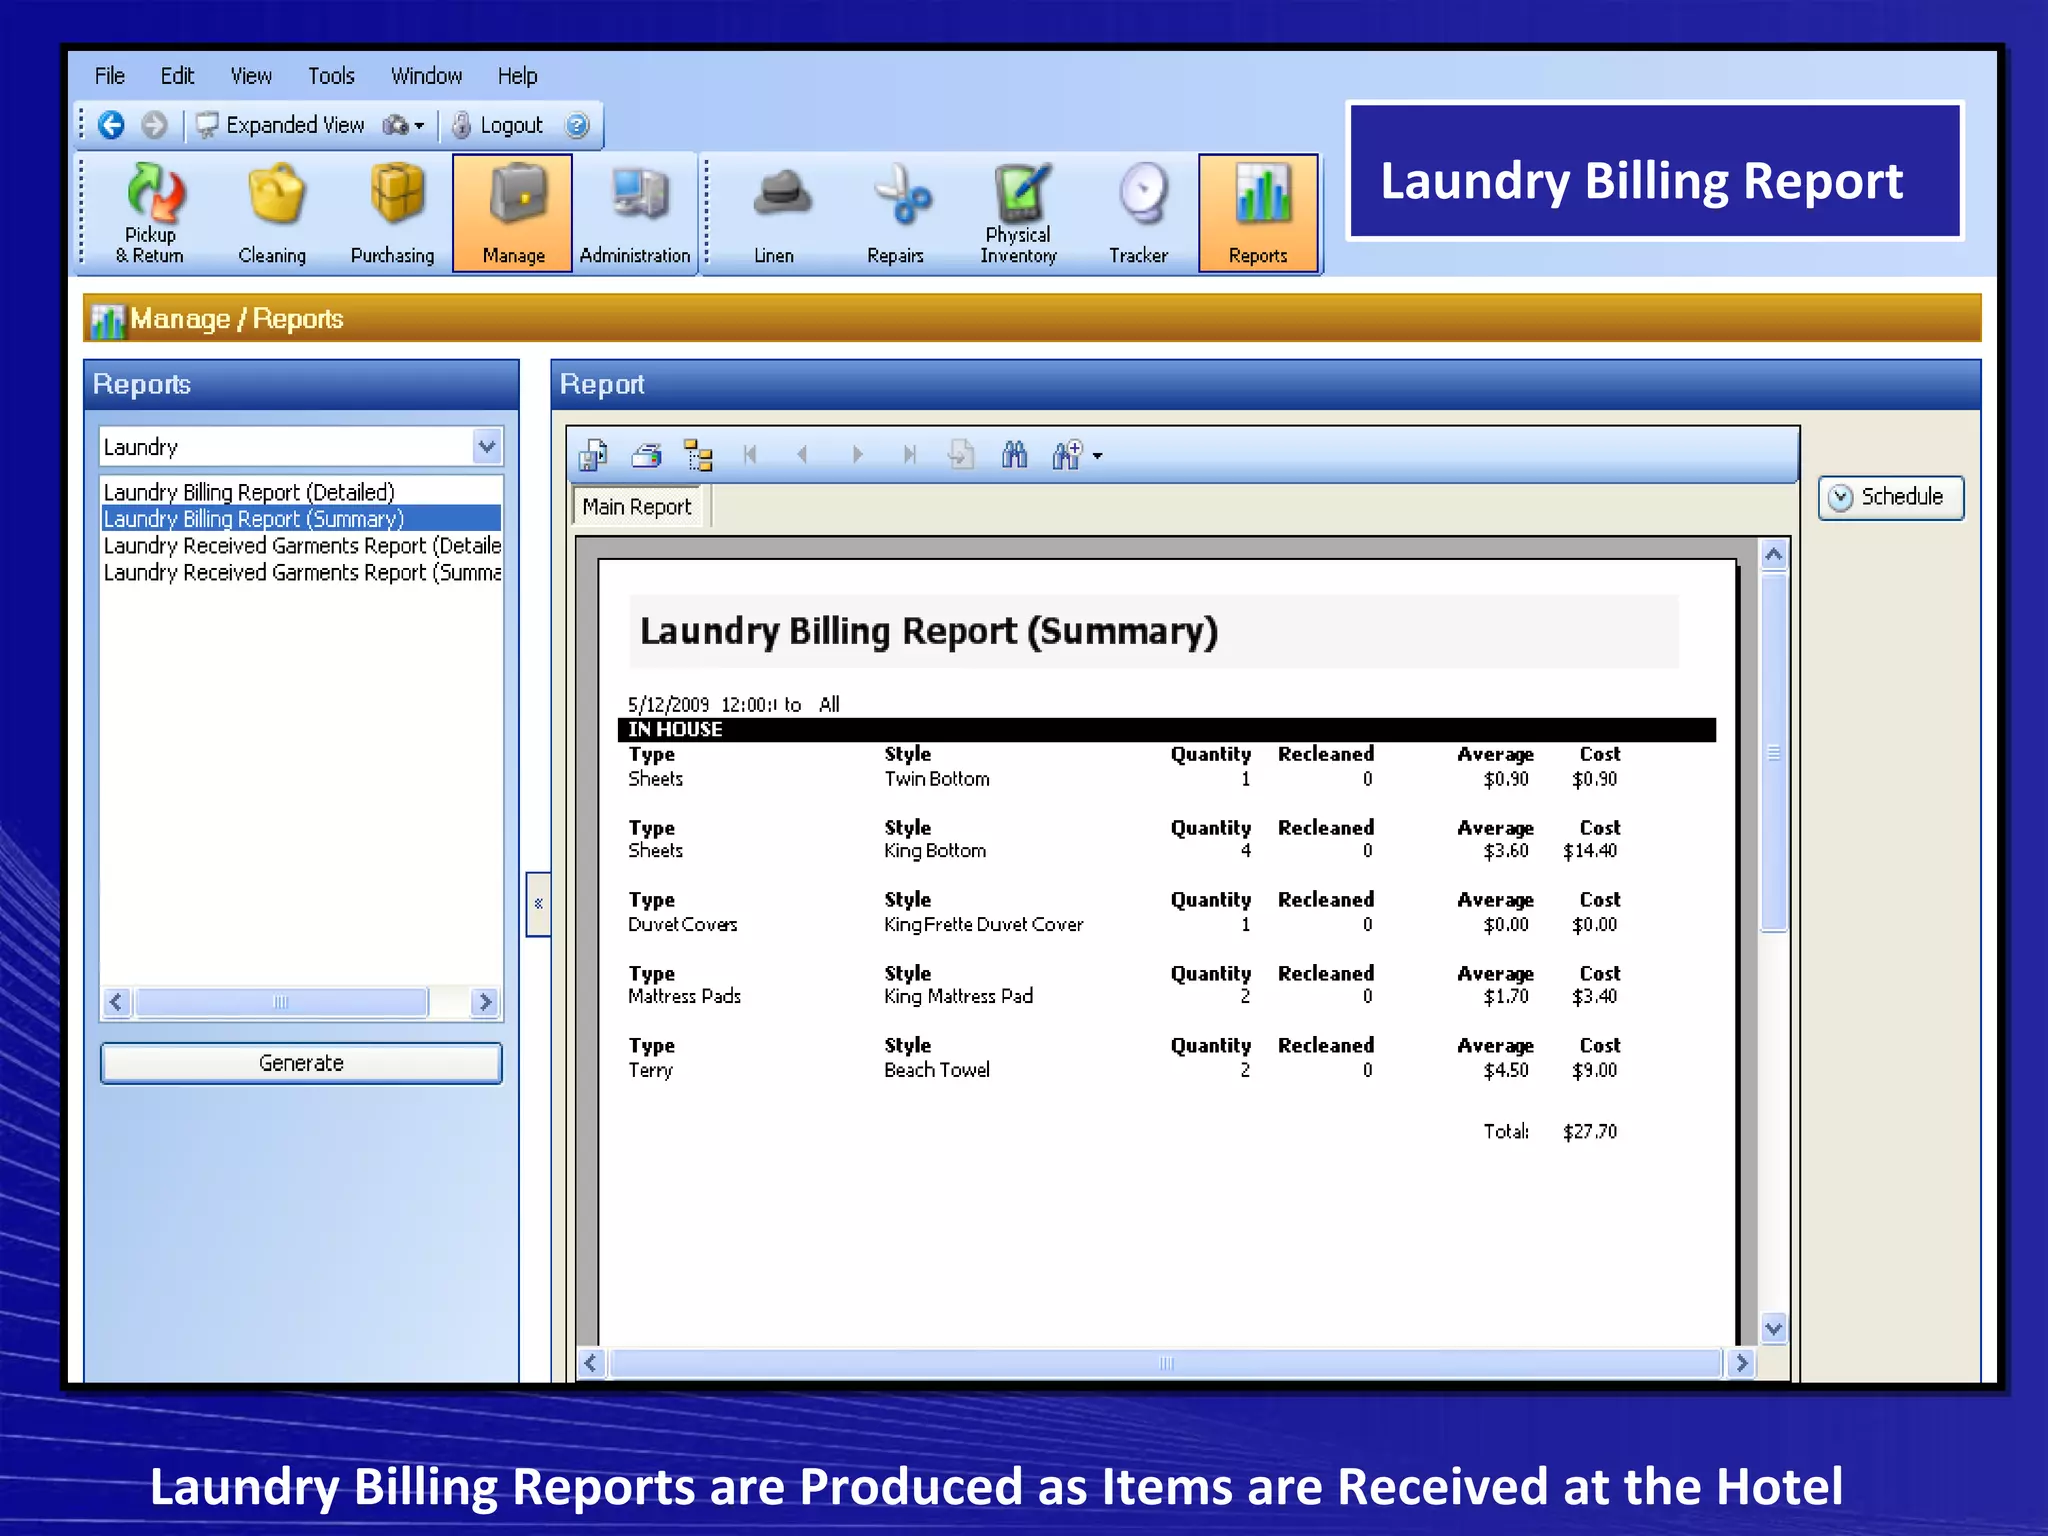The image size is (2048, 1536).
Task: Expand the Laundry report category dropdown
Action: (x=487, y=446)
